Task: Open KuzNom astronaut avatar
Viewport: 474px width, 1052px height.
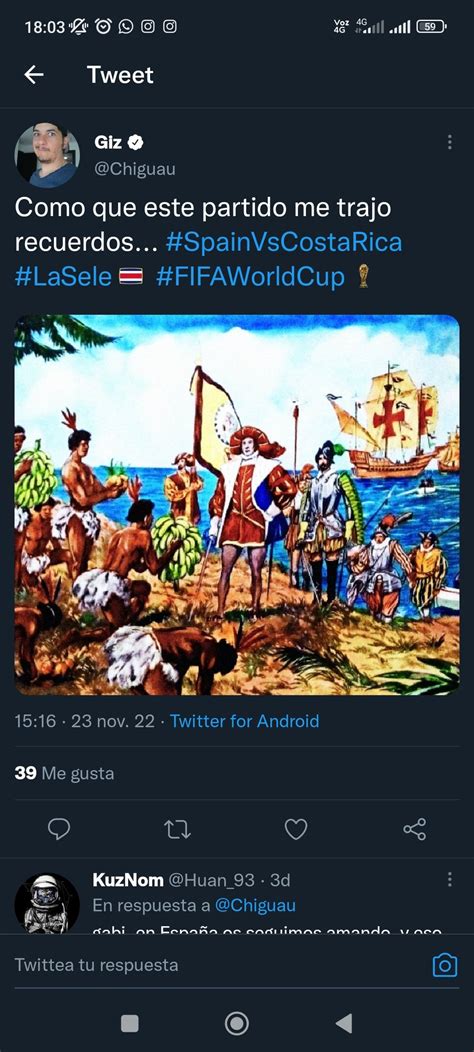Action: coord(47,903)
